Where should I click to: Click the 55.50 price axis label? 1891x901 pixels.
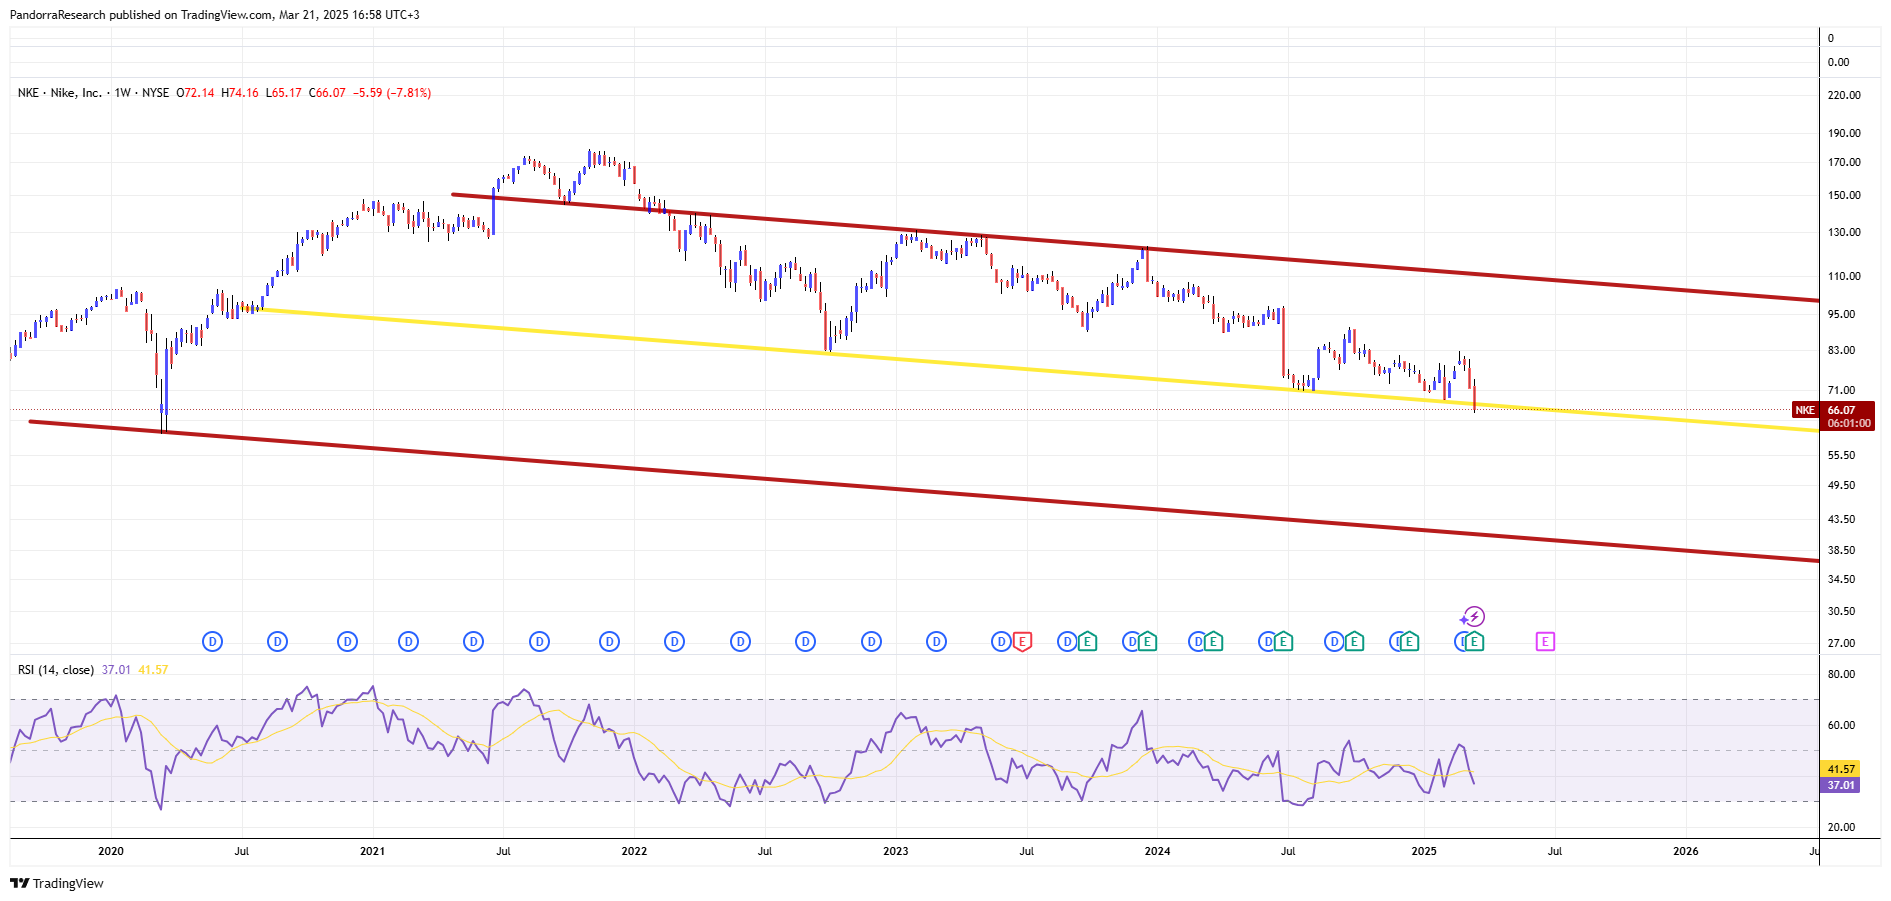click(x=1841, y=455)
